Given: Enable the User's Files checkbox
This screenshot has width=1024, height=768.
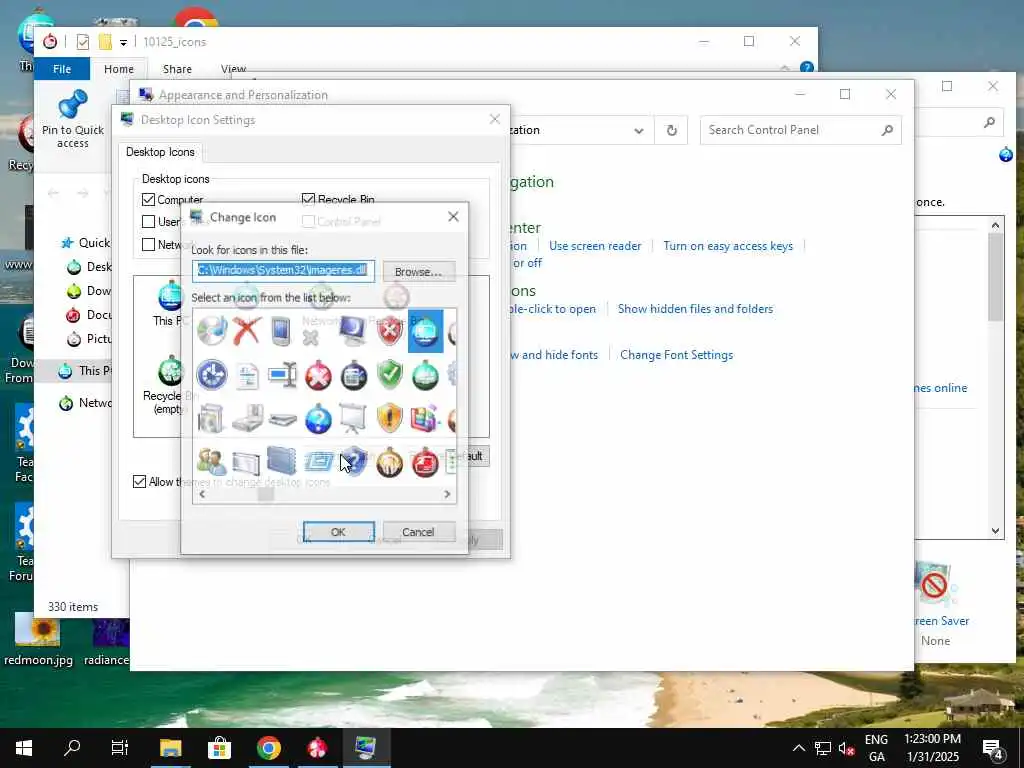Looking at the screenshot, I should (148, 222).
